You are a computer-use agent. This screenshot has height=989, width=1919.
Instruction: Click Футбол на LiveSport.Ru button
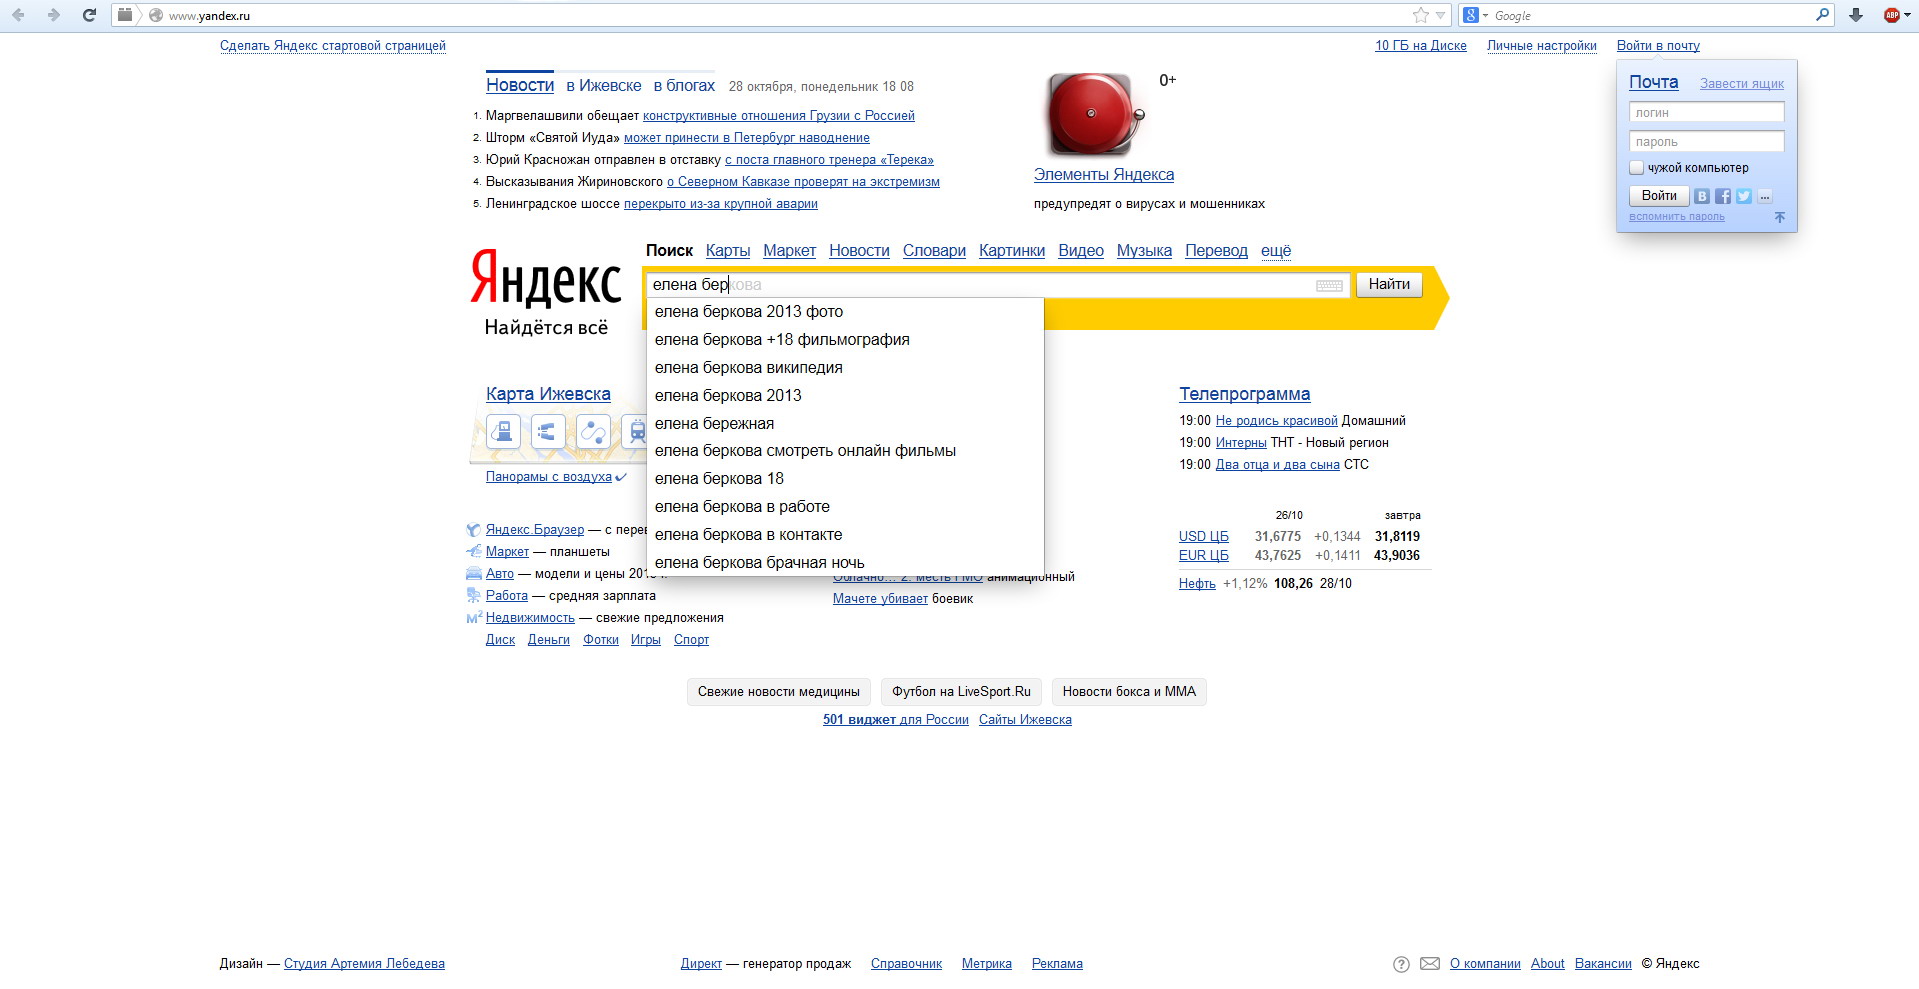tap(961, 692)
